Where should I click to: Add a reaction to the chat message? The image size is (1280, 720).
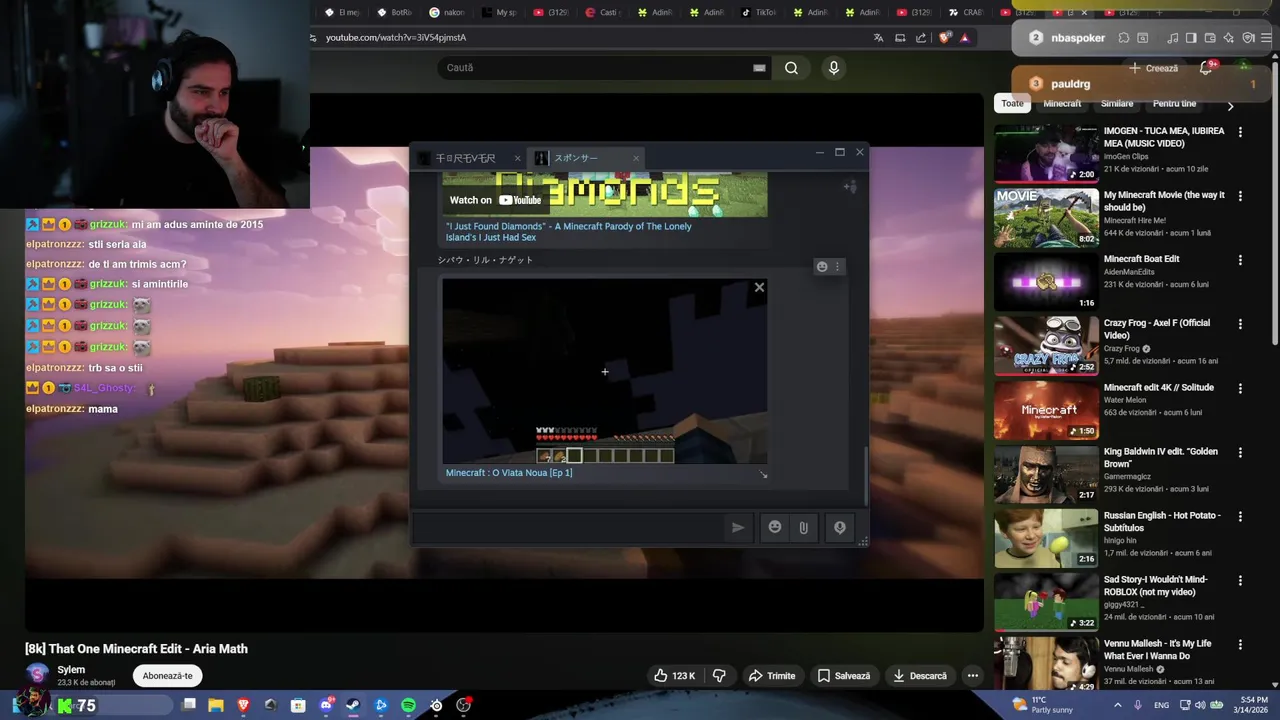(x=822, y=266)
